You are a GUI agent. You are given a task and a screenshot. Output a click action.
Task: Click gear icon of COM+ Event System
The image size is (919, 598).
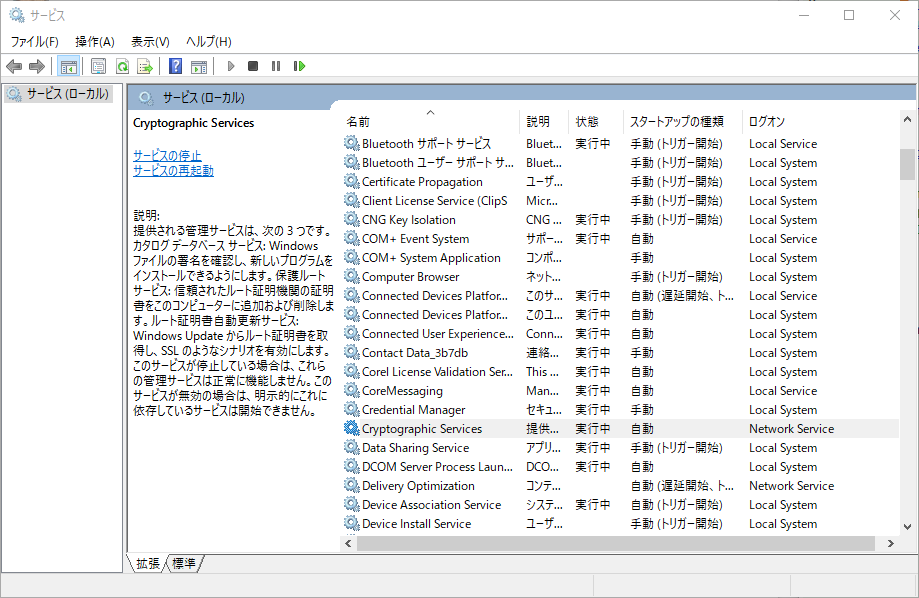coord(352,238)
